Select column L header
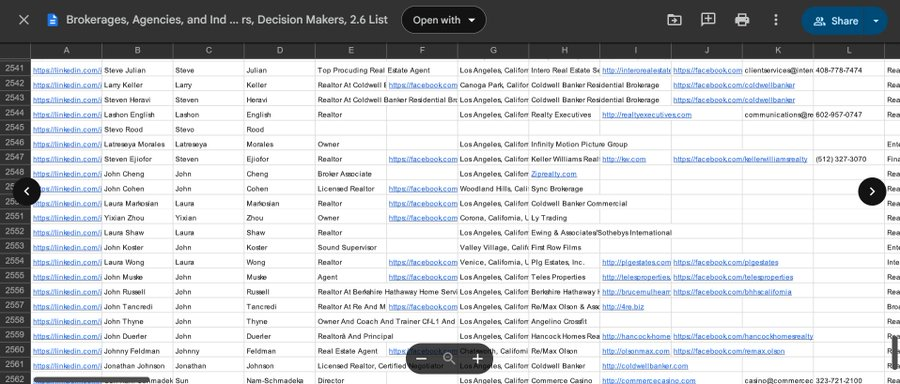The width and height of the screenshot is (900, 384). click(849, 51)
